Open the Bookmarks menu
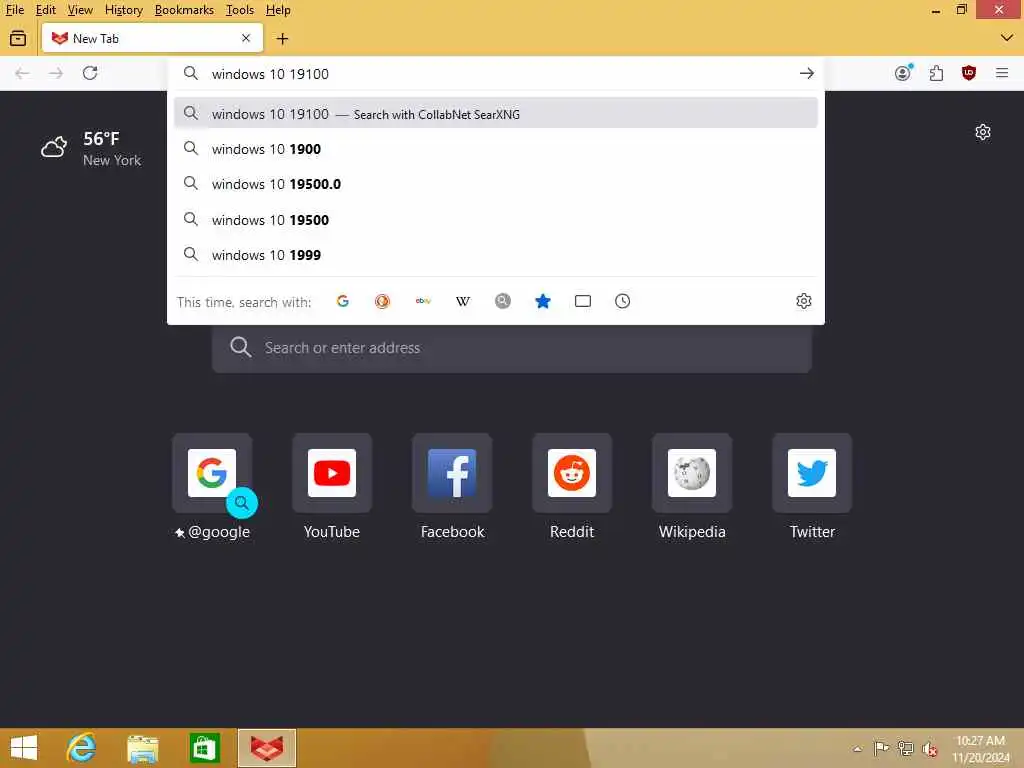Image resolution: width=1024 pixels, height=768 pixels. (x=184, y=10)
